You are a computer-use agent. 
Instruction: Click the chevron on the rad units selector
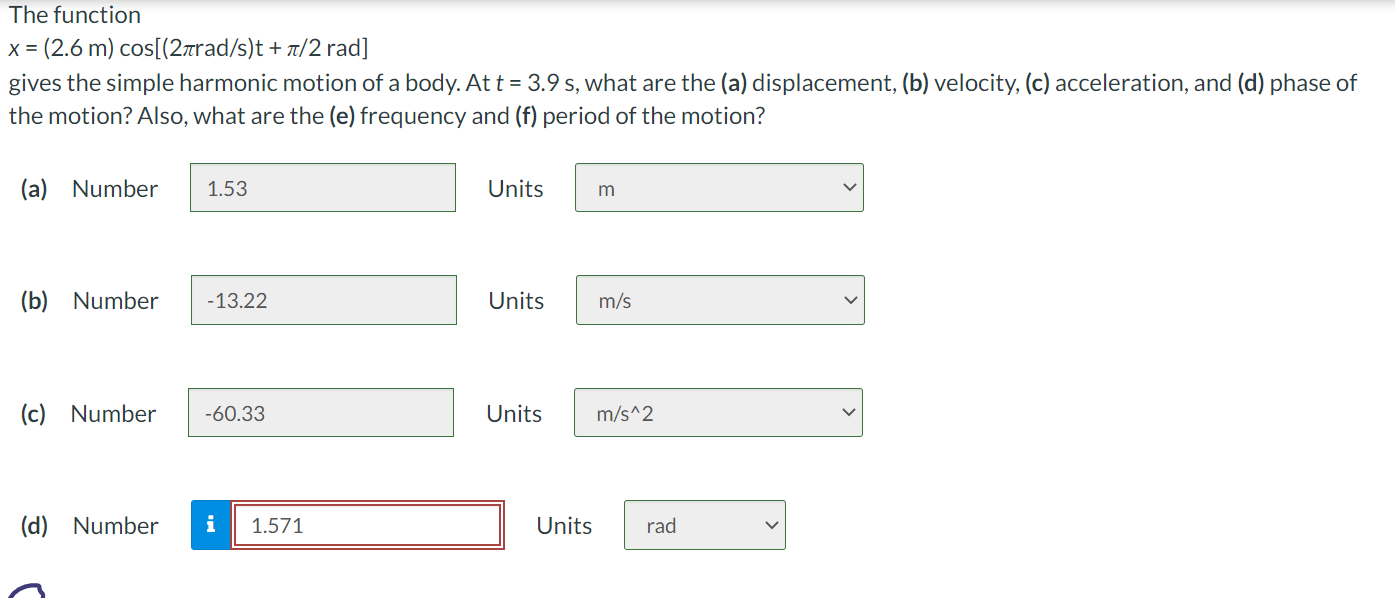click(770, 524)
